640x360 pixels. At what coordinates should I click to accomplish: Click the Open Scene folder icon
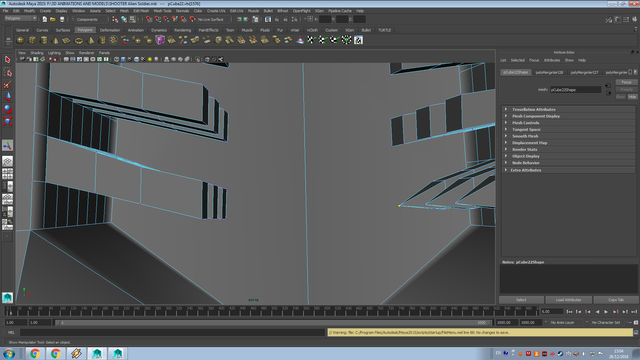point(53,19)
